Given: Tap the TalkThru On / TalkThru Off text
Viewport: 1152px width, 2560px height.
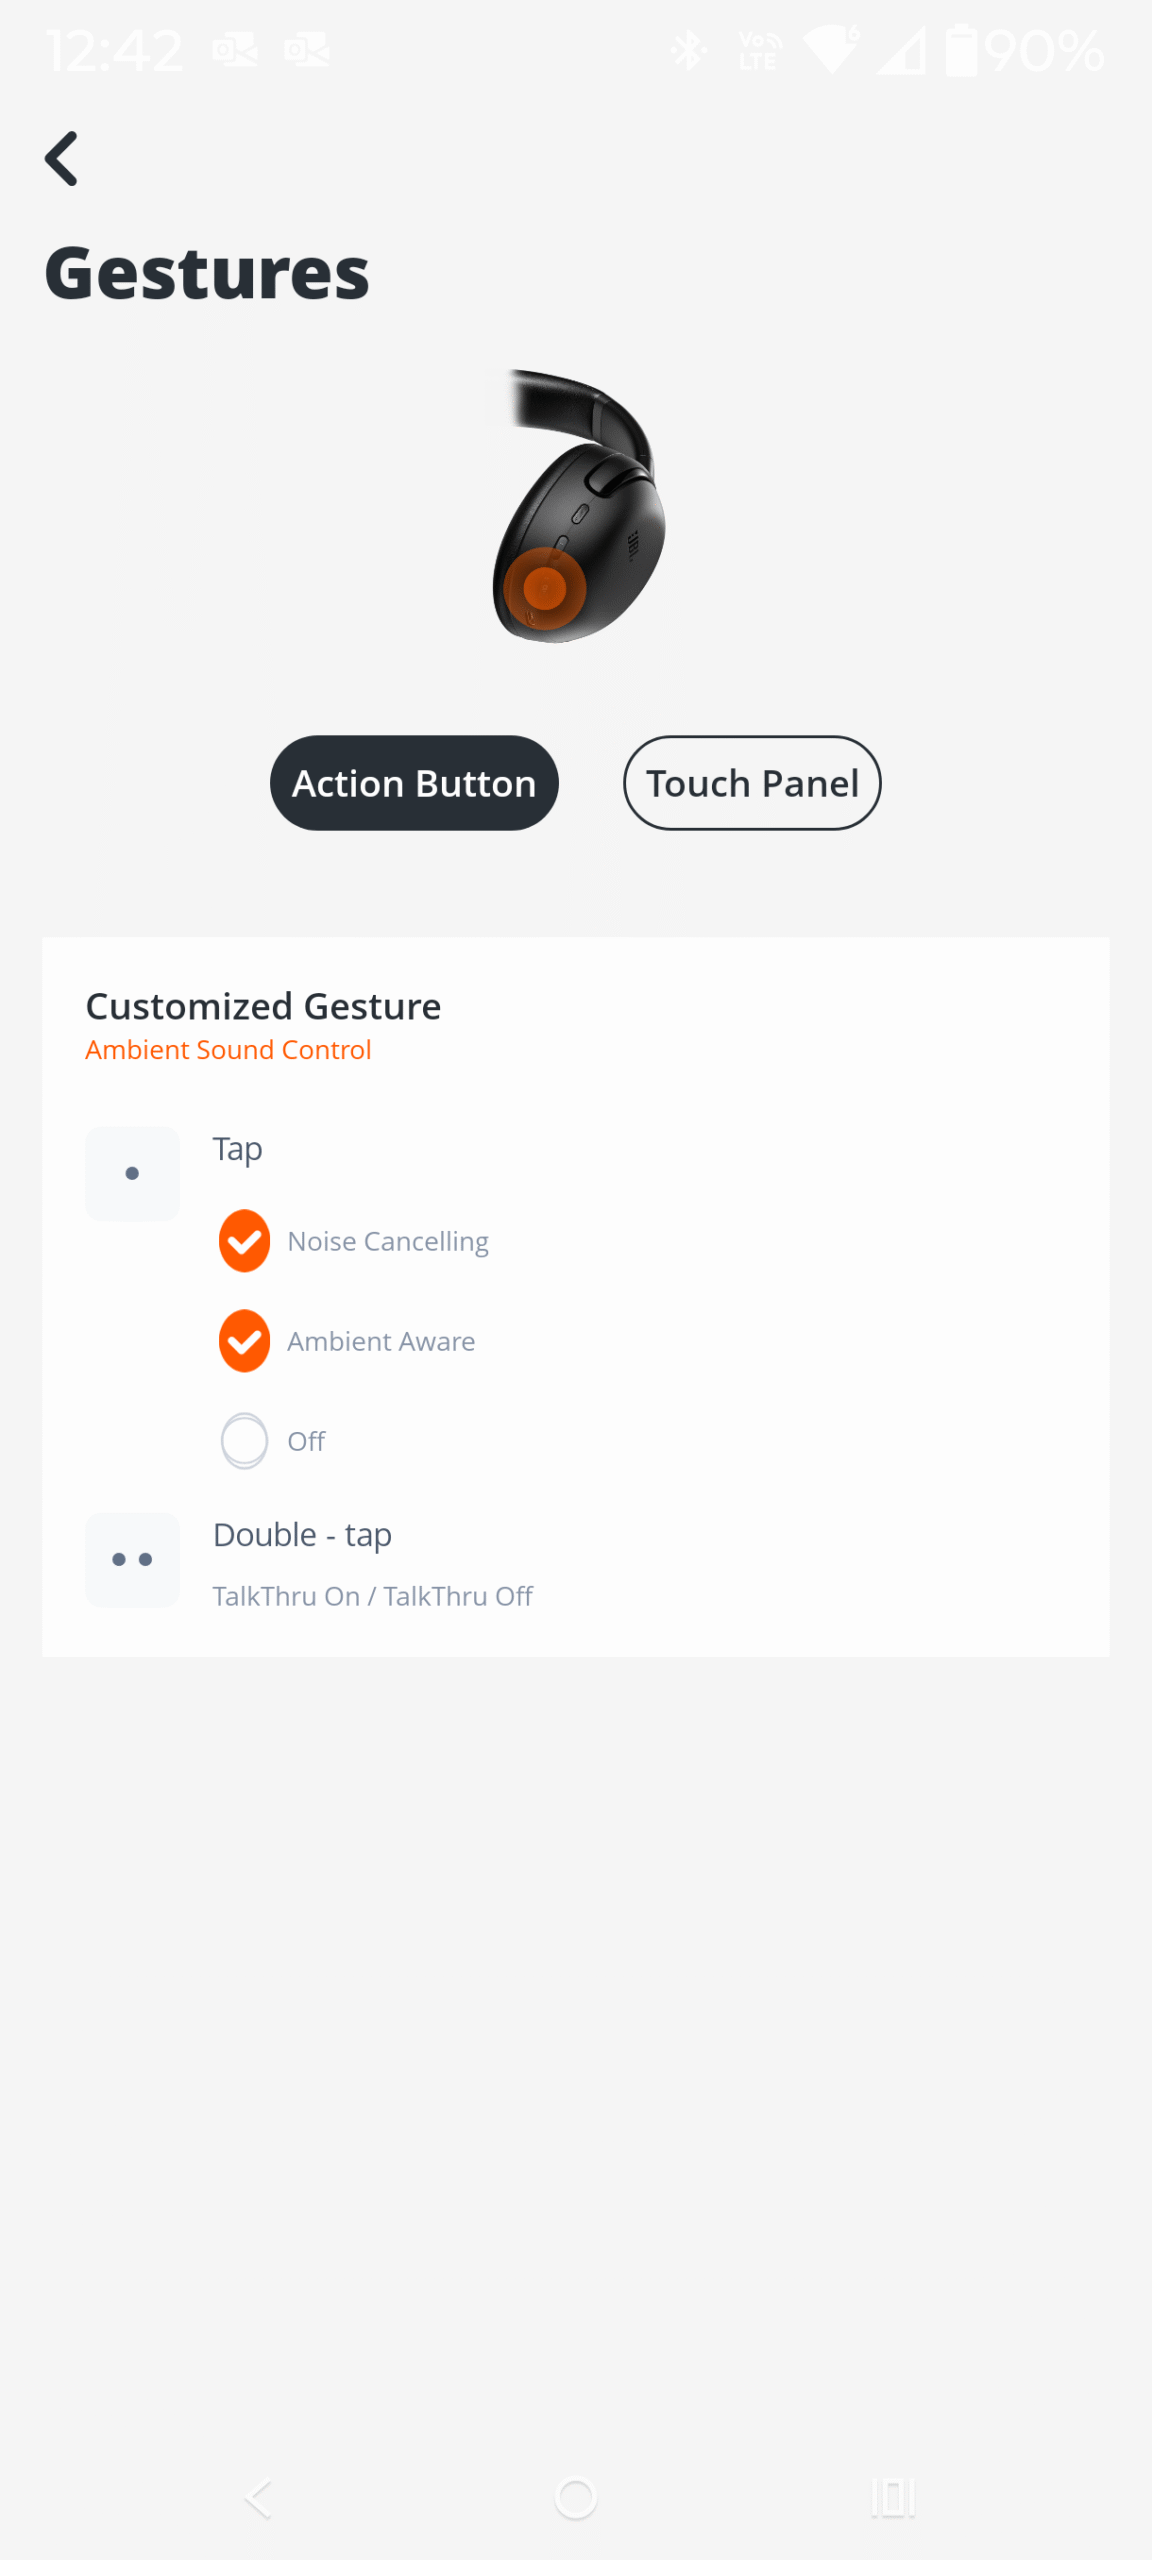Looking at the screenshot, I should point(372,1596).
